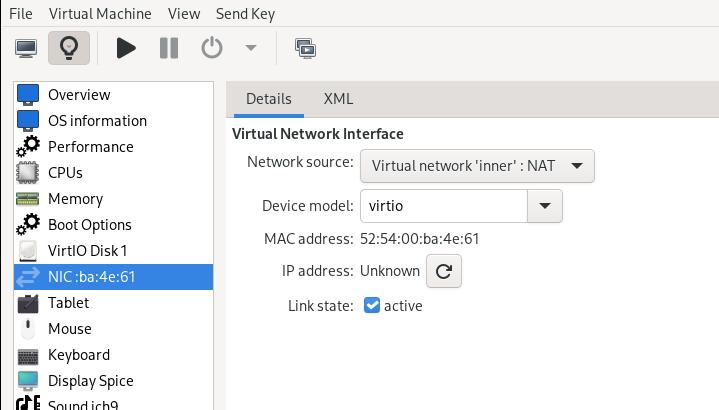Open the Send Key menu
This screenshot has height=410, width=719.
[245, 14]
